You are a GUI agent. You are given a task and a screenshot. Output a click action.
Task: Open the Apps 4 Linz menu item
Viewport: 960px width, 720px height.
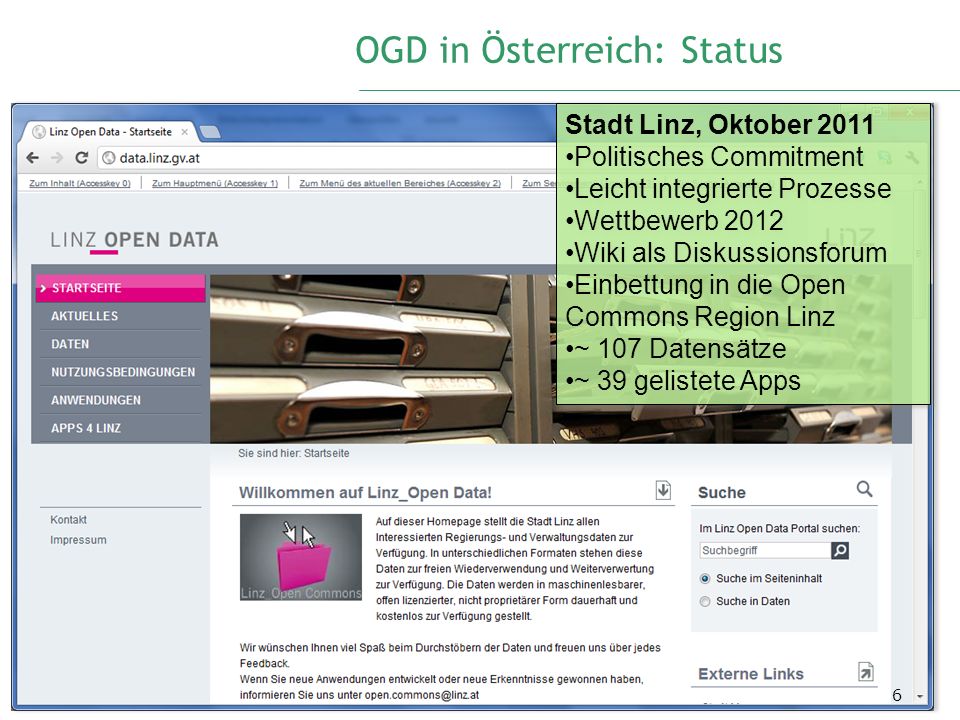coord(121,429)
